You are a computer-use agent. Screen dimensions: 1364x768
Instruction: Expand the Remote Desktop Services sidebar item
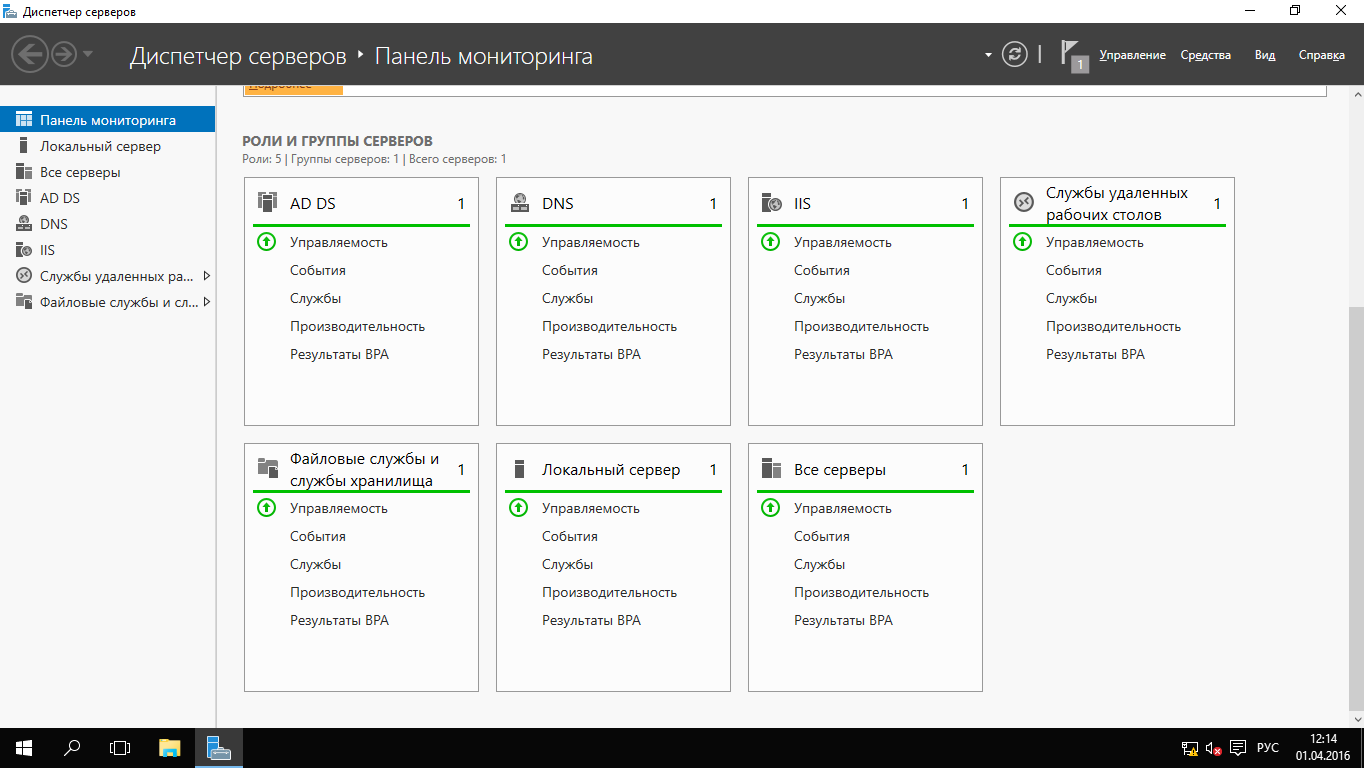coord(207,276)
